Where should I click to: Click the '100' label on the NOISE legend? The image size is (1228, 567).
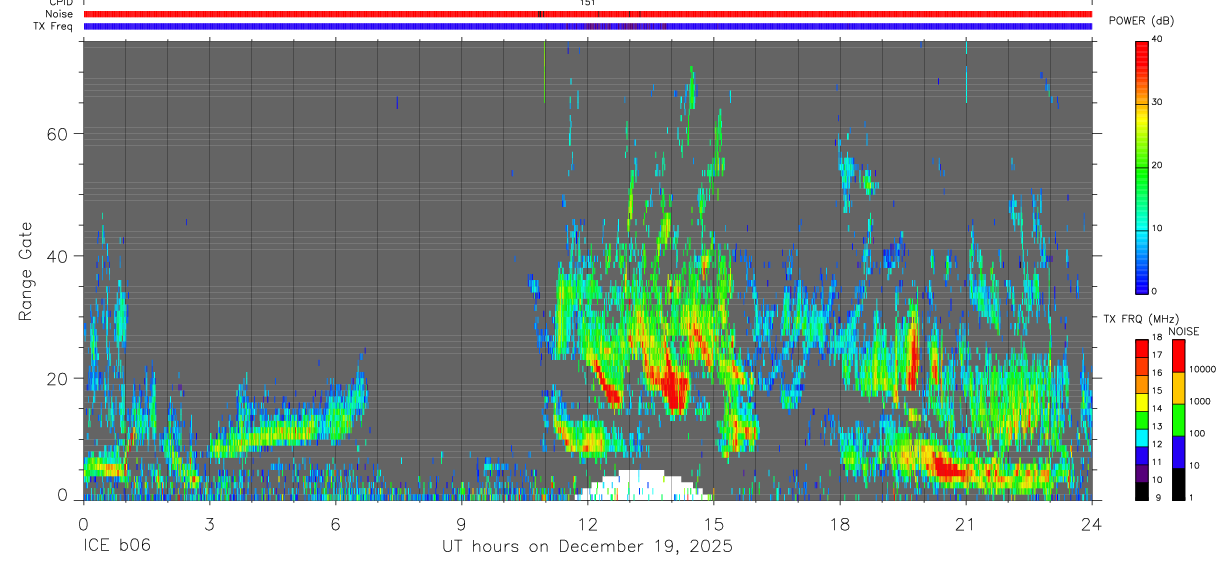coord(1196,433)
